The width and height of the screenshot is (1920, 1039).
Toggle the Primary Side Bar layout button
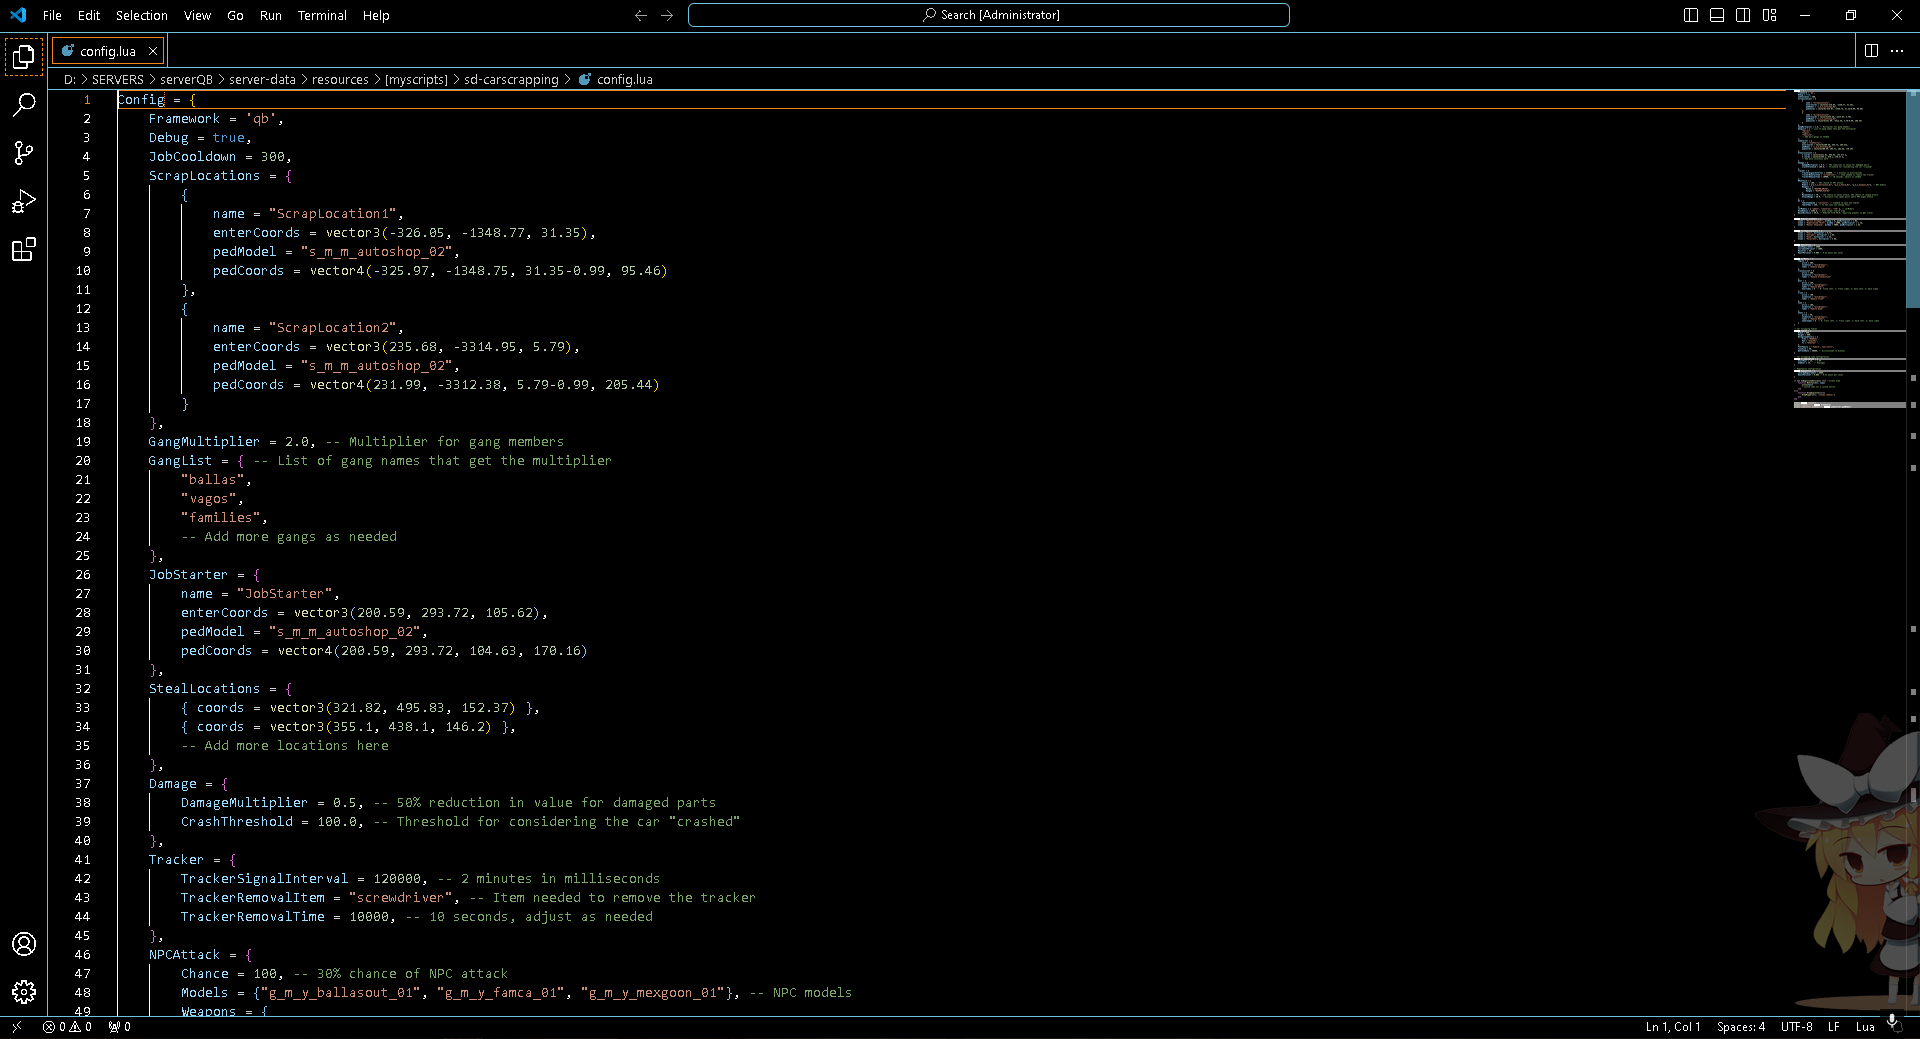point(1691,15)
